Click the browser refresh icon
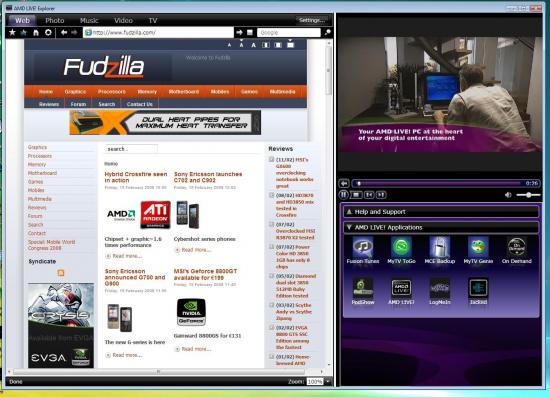Viewport: 550px width, 397px height. pos(48,33)
